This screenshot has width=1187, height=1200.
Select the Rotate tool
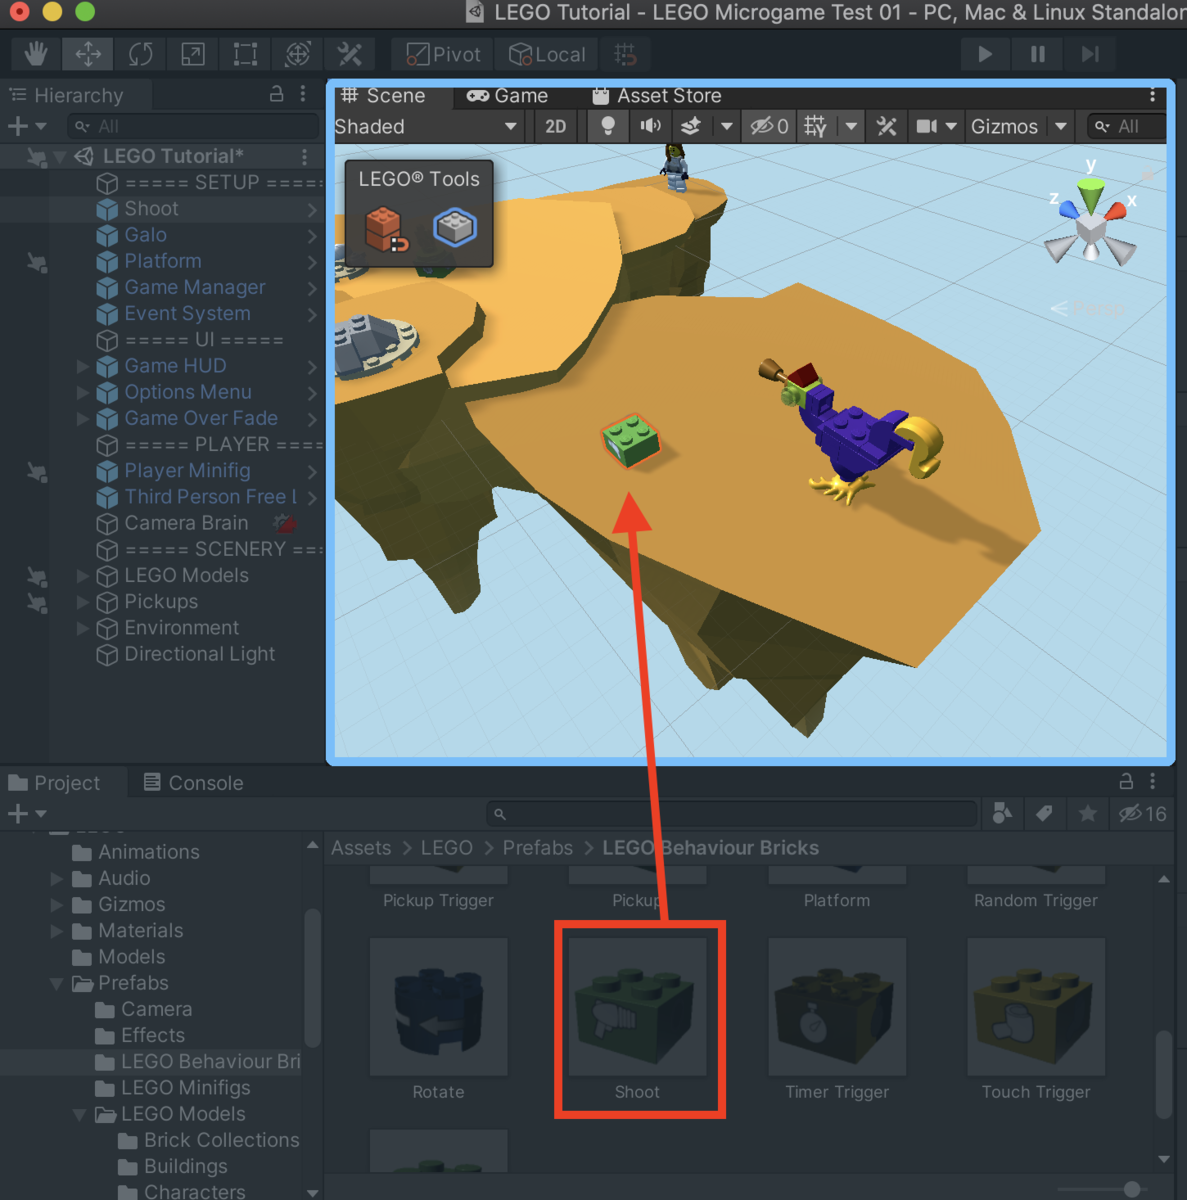pyautogui.click(x=140, y=54)
